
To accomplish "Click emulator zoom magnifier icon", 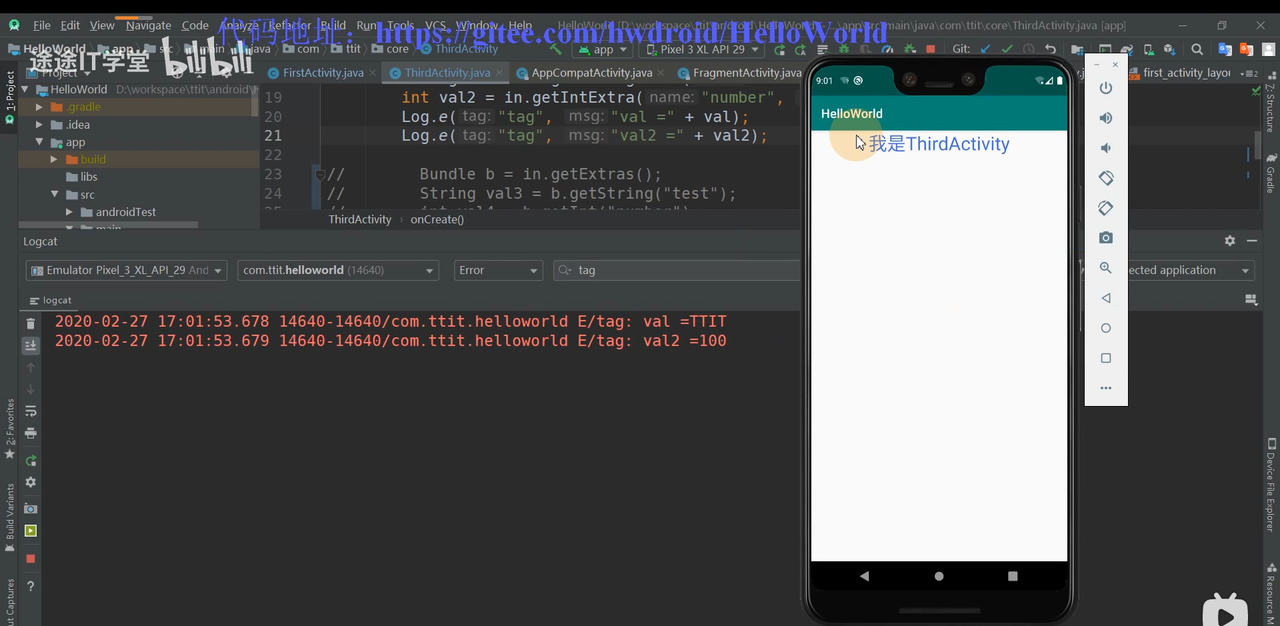I will click(1106, 268).
